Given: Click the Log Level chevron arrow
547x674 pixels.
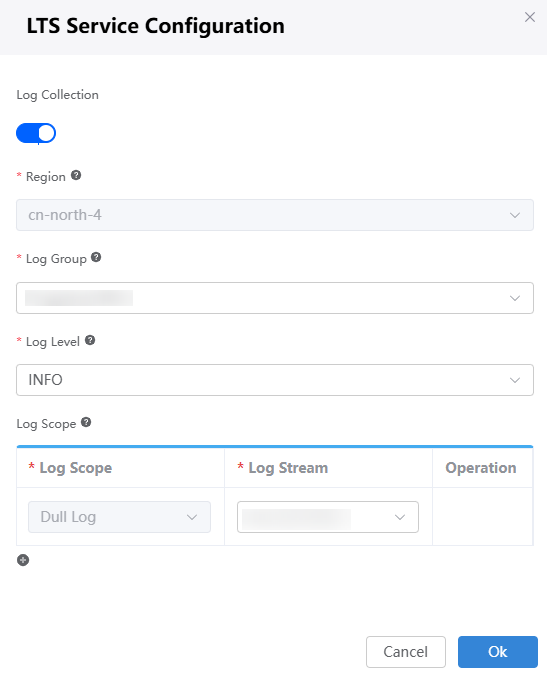Looking at the screenshot, I should (515, 380).
